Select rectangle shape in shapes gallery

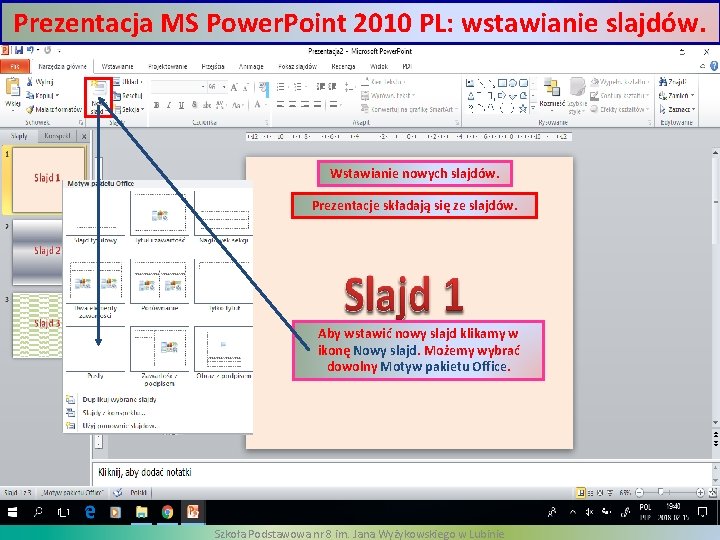point(502,83)
